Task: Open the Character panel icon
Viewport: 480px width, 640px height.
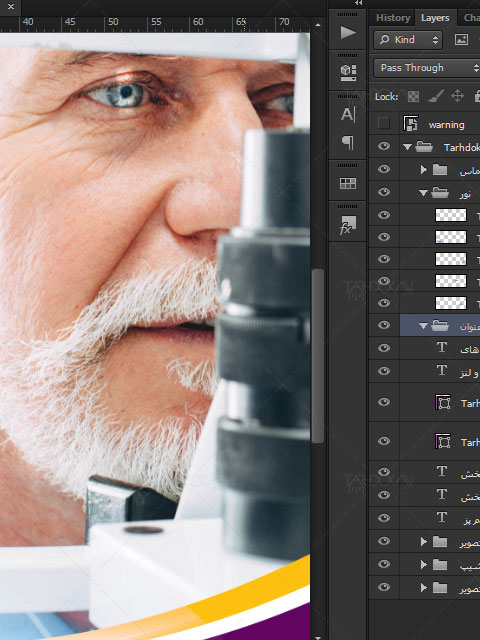Action: [348, 115]
